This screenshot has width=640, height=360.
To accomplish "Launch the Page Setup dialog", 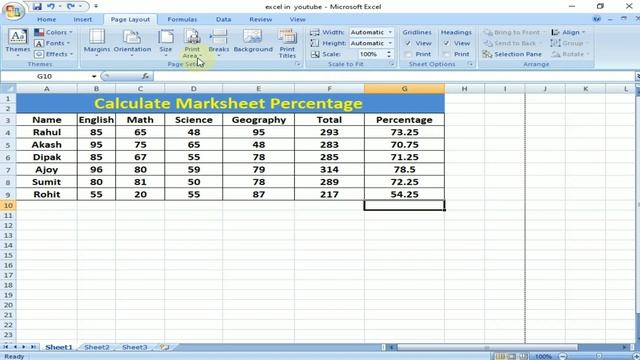I will click(298, 64).
